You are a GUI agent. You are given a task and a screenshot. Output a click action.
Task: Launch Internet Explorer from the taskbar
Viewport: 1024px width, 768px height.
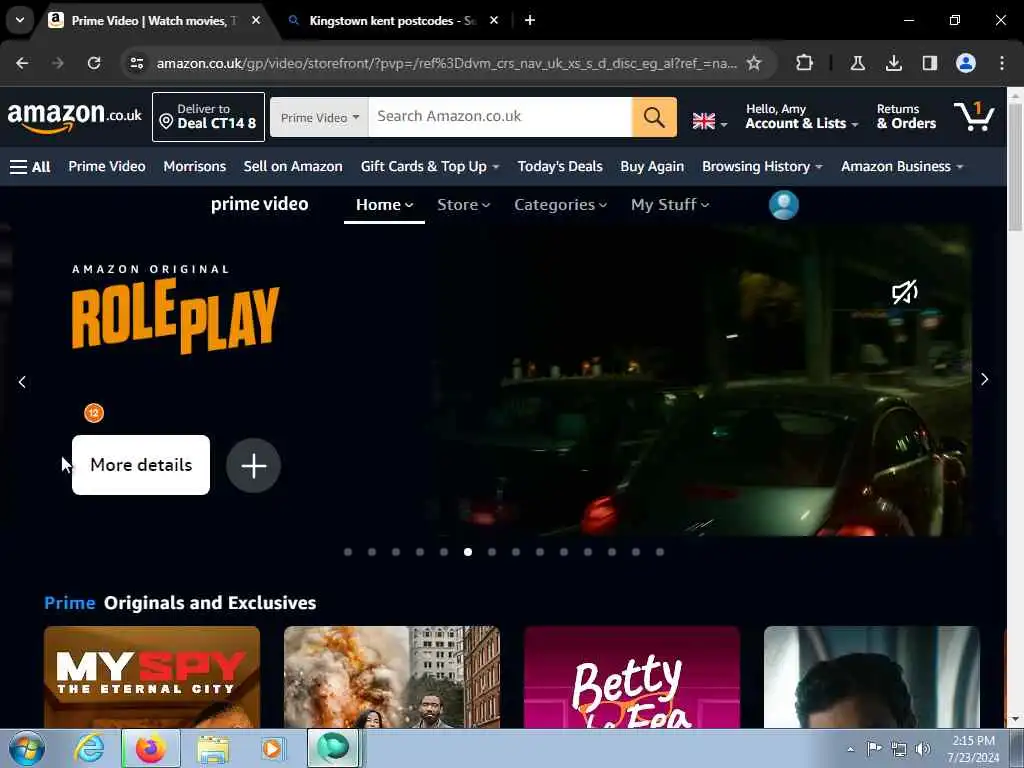click(x=89, y=748)
